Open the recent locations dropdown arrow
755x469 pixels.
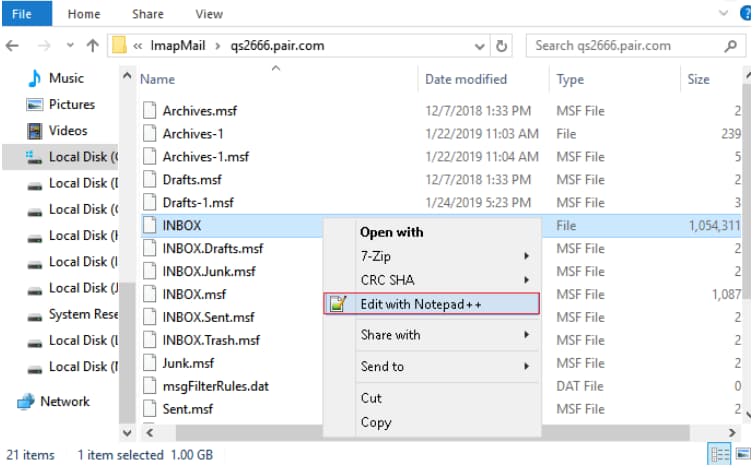70,46
